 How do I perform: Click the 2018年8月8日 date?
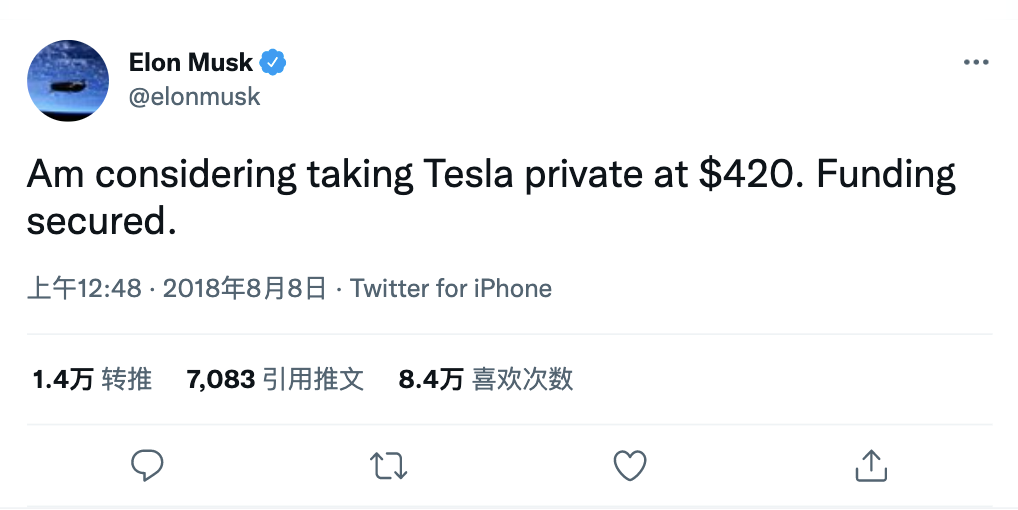tap(244, 289)
